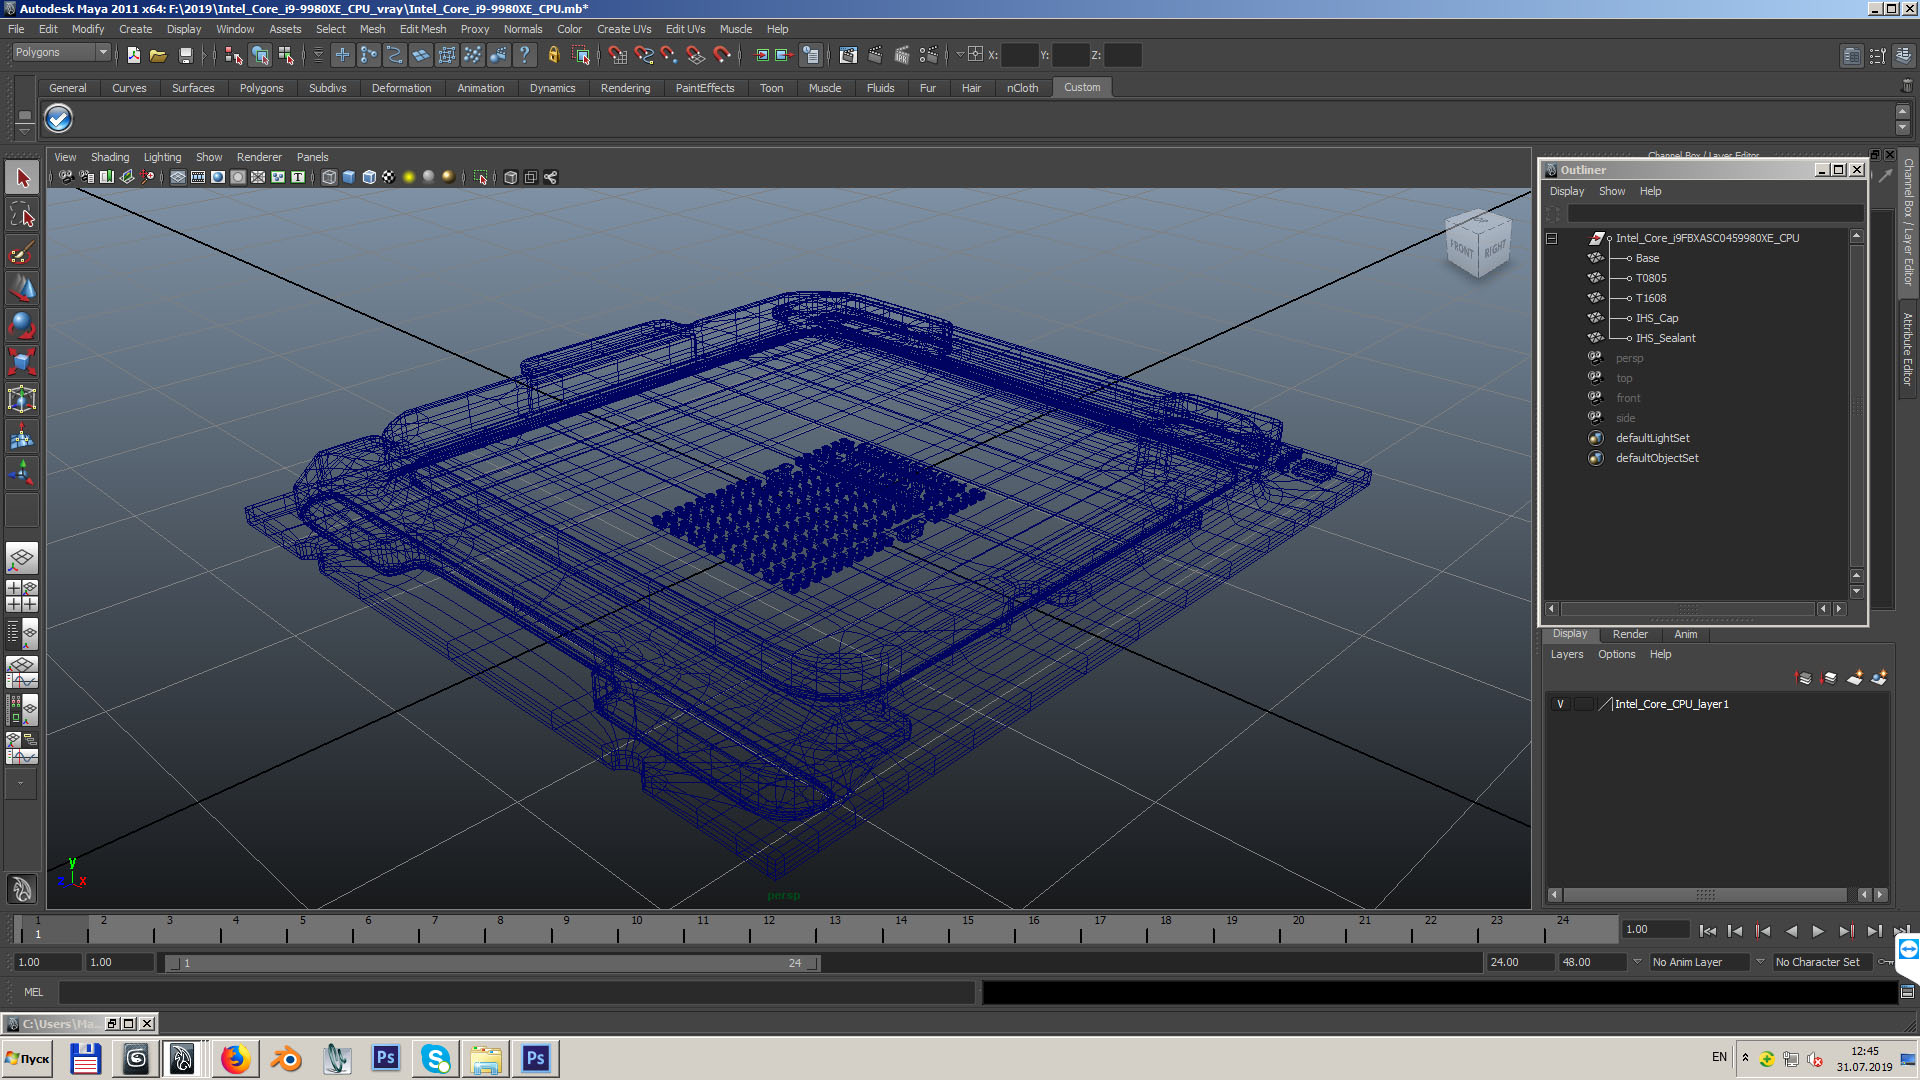Click the range slider bar
1920x1080 pixels.
pyautogui.click(x=494, y=963)
